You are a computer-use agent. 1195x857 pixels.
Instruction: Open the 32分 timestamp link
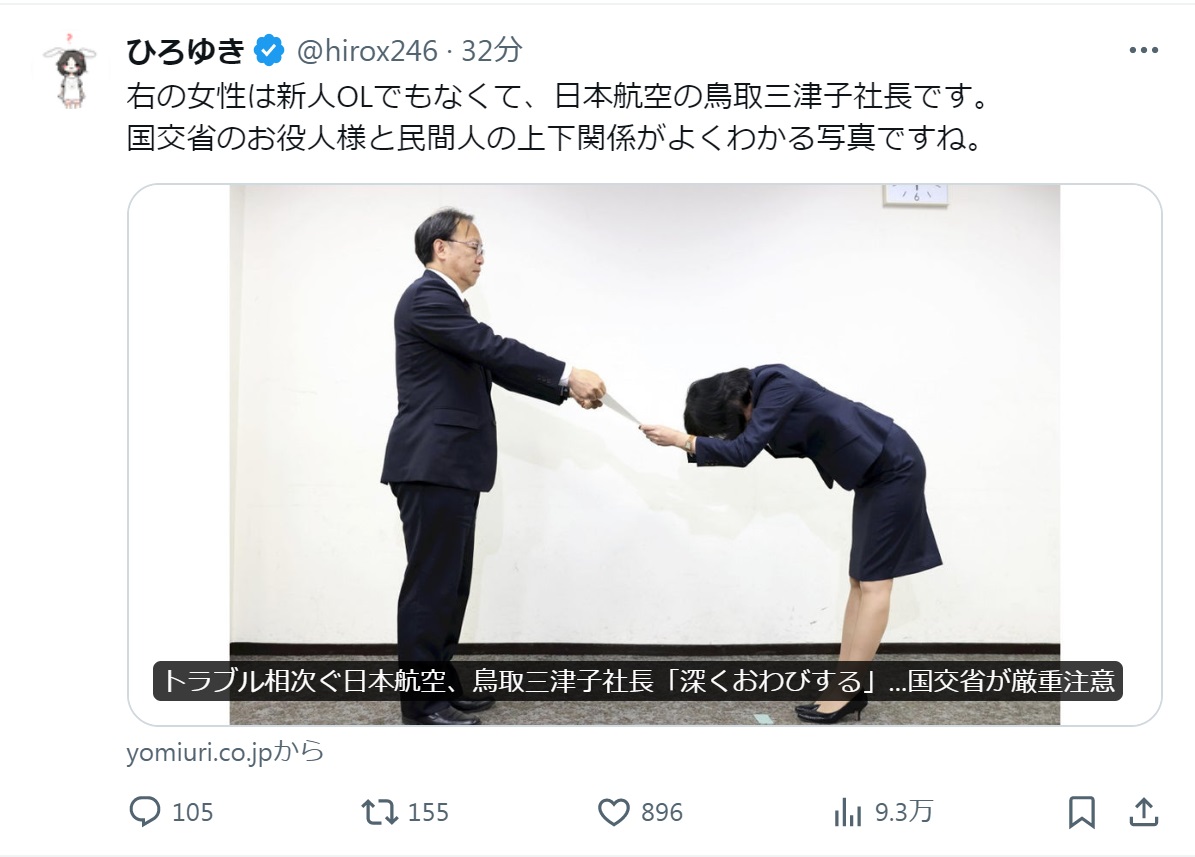(492, 51)
